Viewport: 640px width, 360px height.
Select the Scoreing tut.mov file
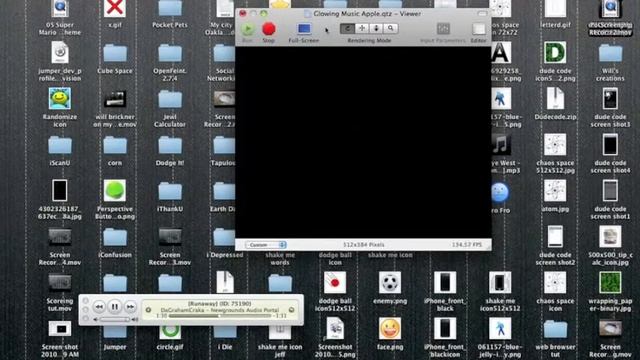pos(60,282)
